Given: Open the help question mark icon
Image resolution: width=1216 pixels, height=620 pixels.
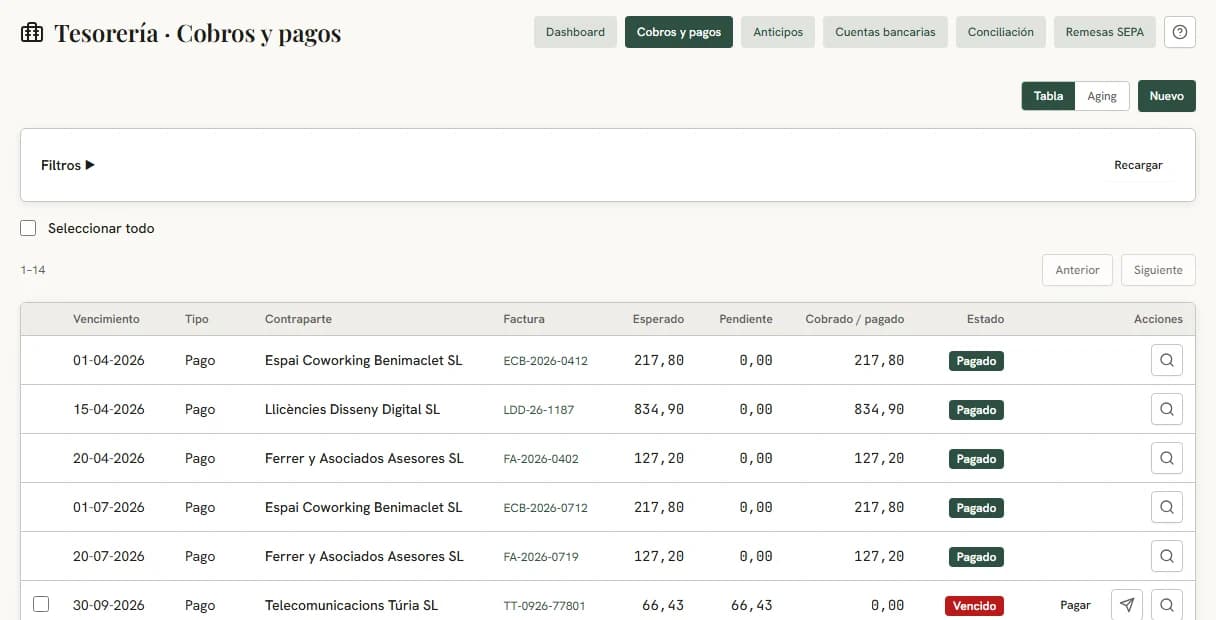Looking at the screenshot, I should pos(1180,32).
